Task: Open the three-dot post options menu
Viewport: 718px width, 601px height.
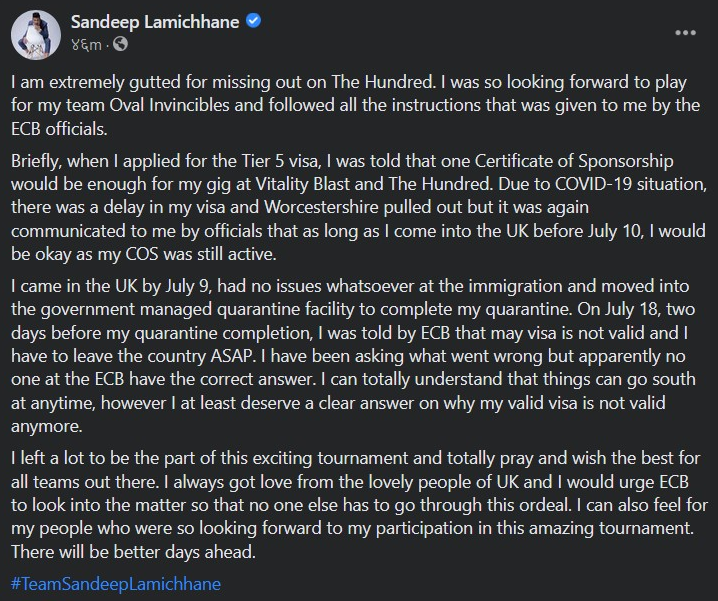Action: 685,32
